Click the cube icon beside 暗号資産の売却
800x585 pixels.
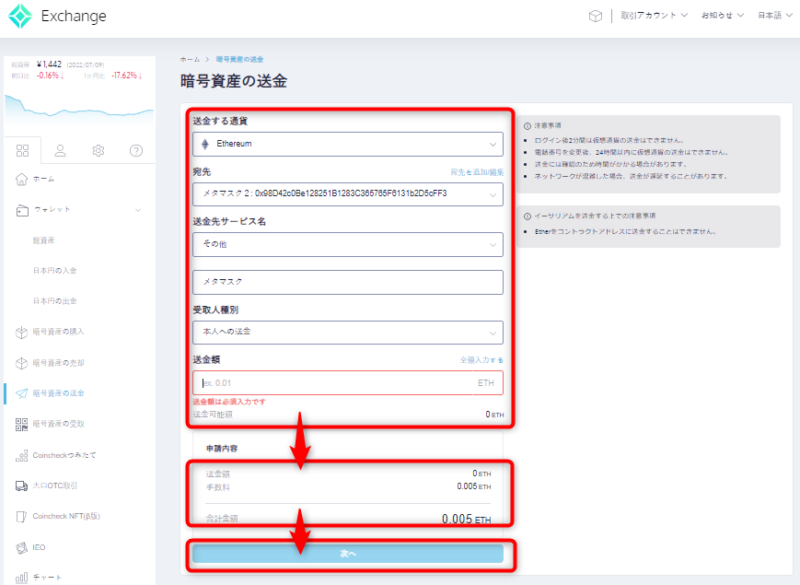coord(21,363)
